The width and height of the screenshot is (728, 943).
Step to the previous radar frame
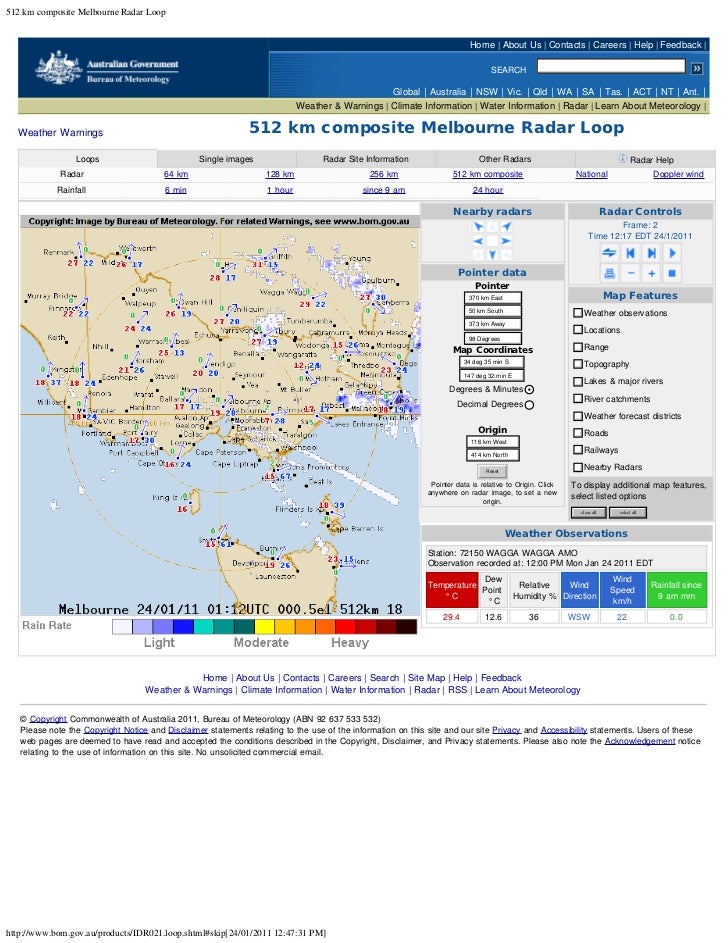point(630,253)
